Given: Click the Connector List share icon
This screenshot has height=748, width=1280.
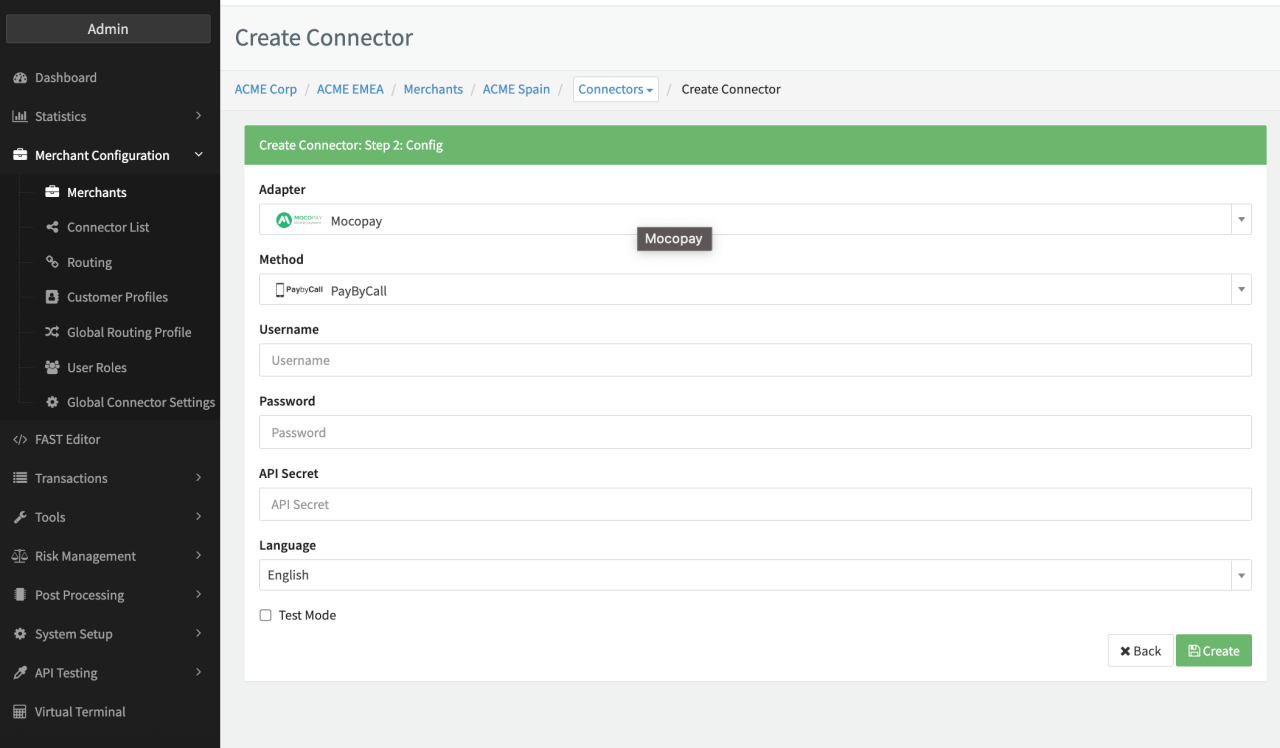Looking at the screenshot, I should pyautogui.click(x=52, y=227).
